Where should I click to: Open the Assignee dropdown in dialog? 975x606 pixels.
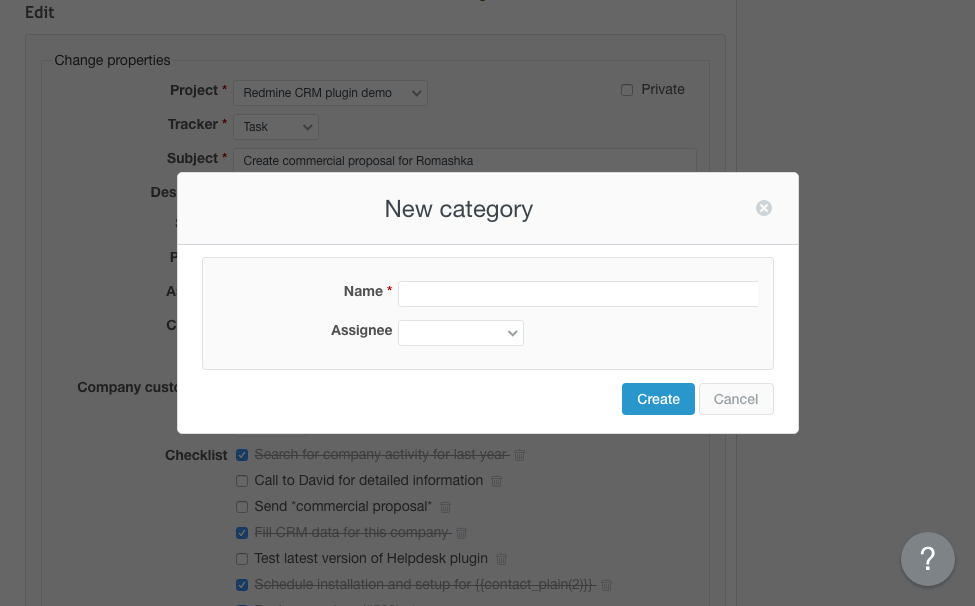point(460,332)
